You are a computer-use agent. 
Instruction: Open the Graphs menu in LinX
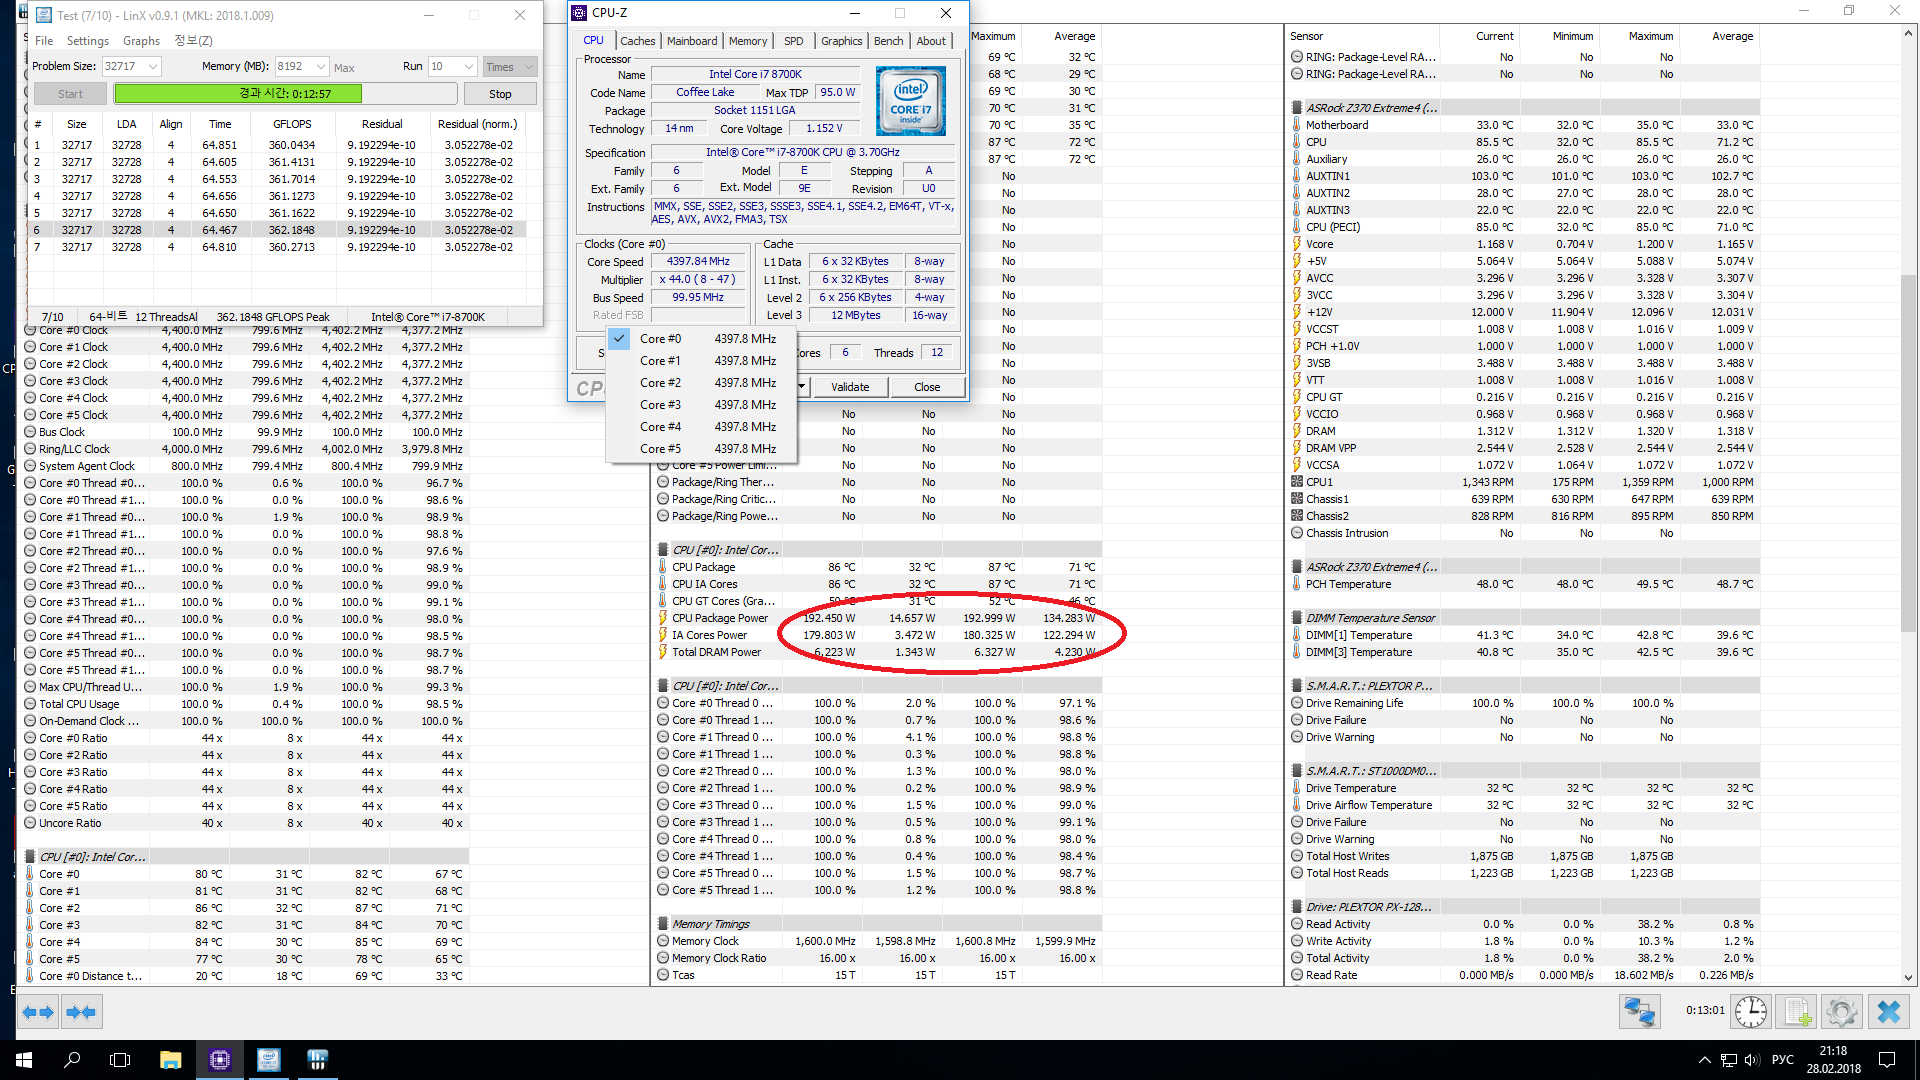[141, 41]
